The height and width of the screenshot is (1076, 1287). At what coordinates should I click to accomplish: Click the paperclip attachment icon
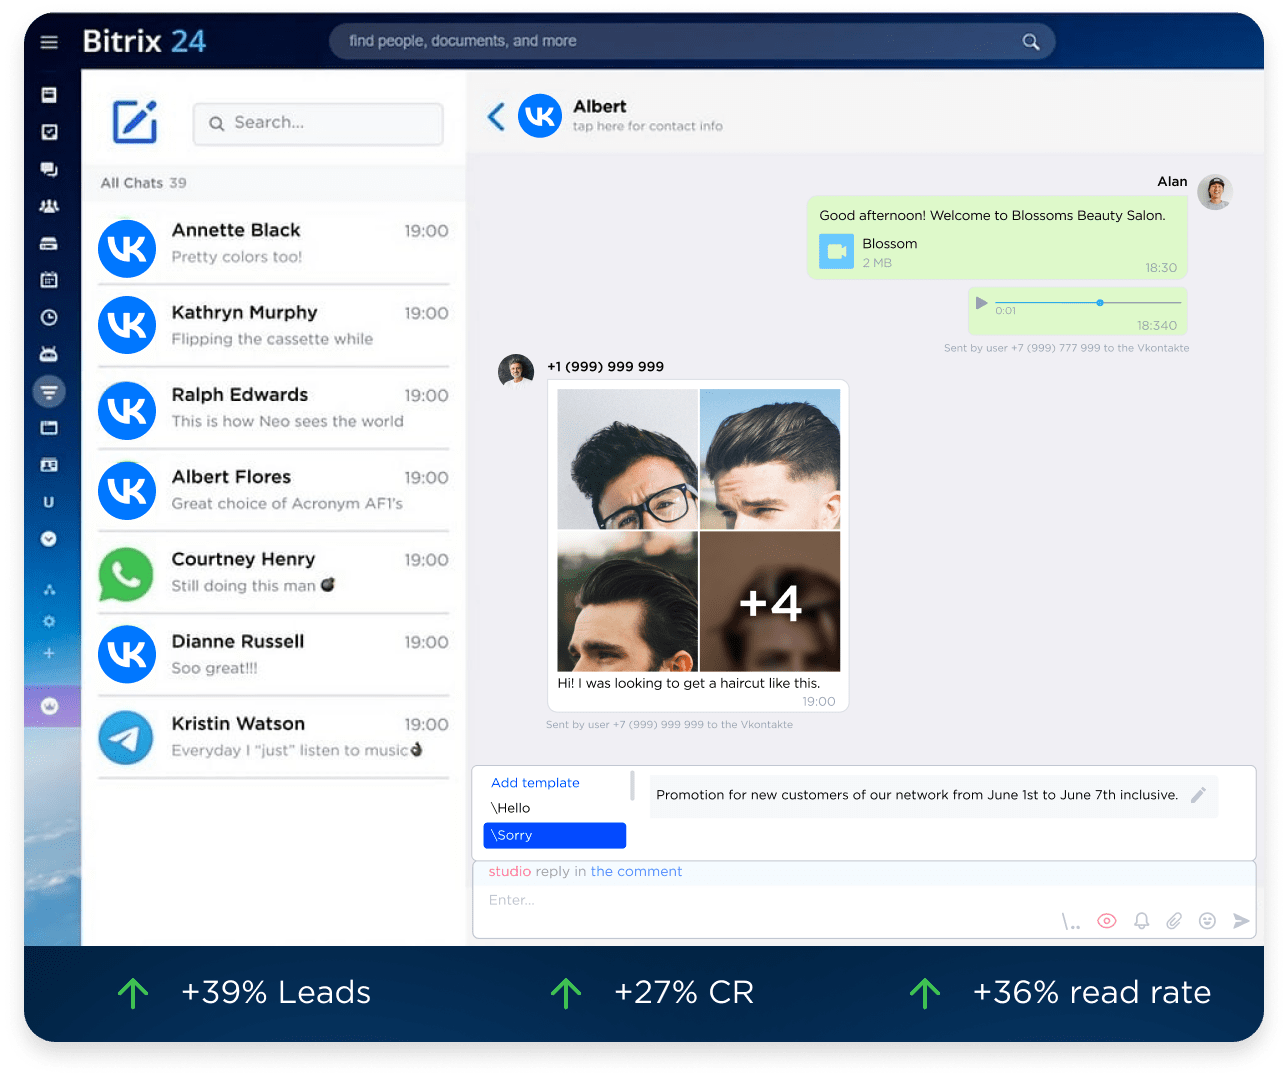click(x=1174, y=921)
